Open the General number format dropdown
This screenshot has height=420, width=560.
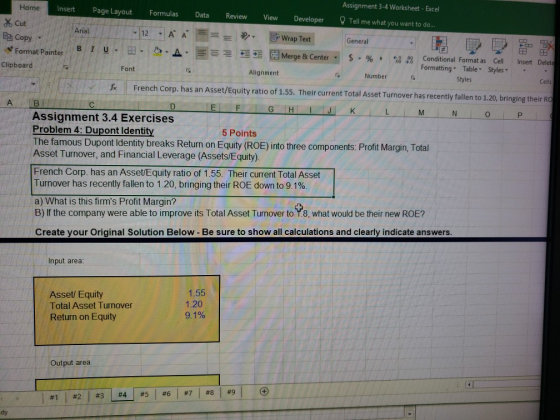coord(412,43)
